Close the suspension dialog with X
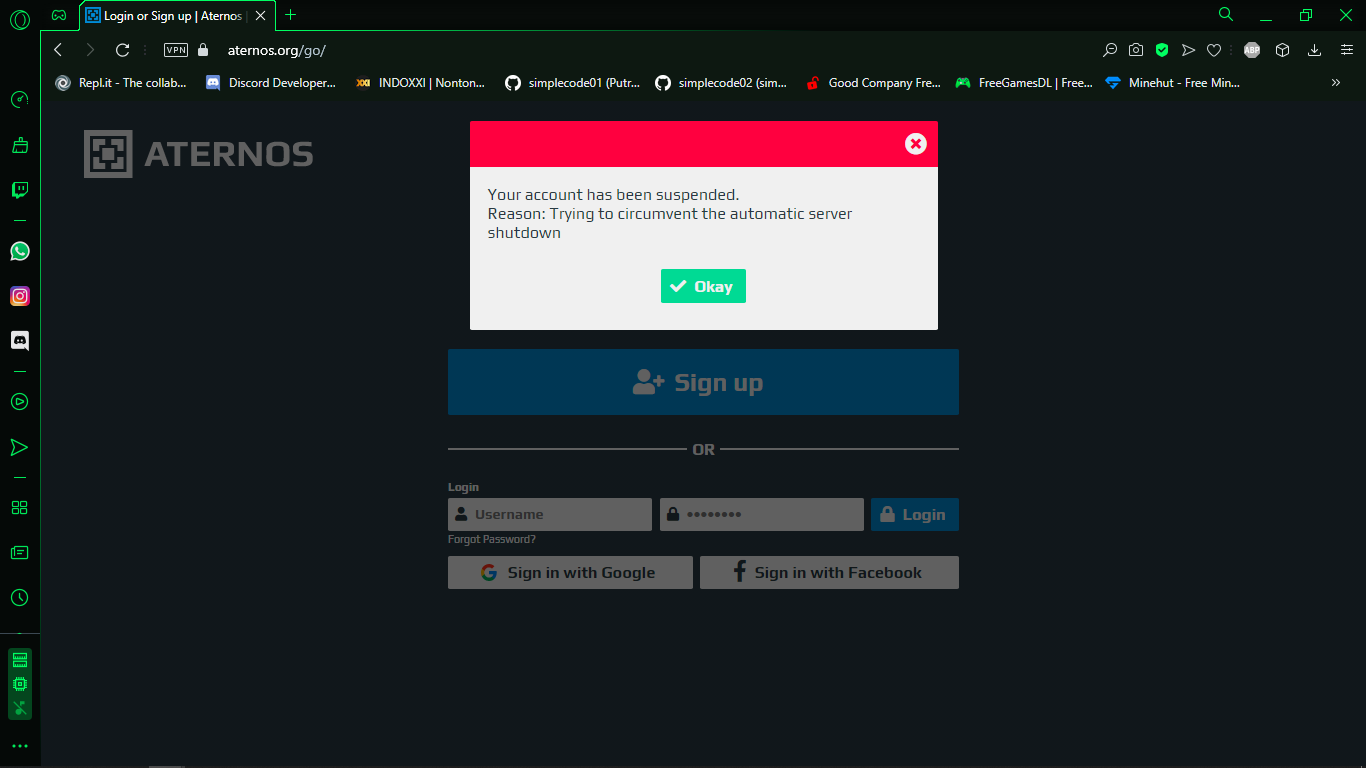This screenshot has width=1366, height=768. [x=915, y=144]
